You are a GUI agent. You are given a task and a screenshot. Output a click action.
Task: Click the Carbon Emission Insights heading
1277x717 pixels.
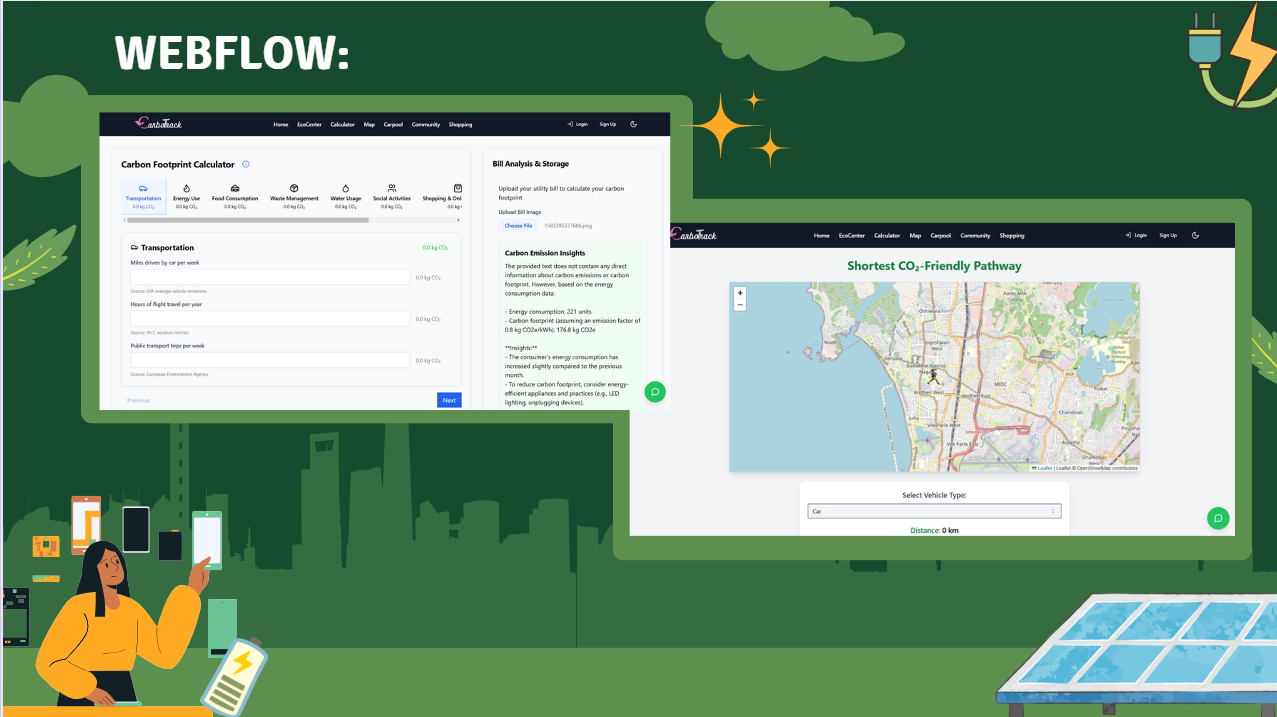(x=545, y=253)
